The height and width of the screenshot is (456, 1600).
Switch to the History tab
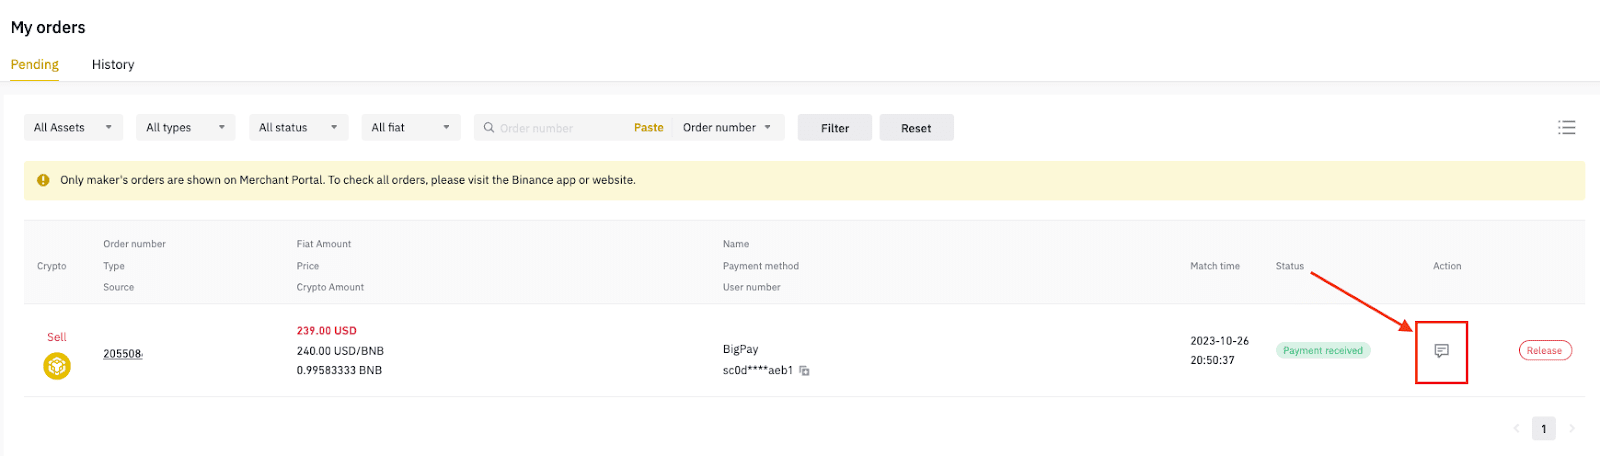tap(113, 64)
